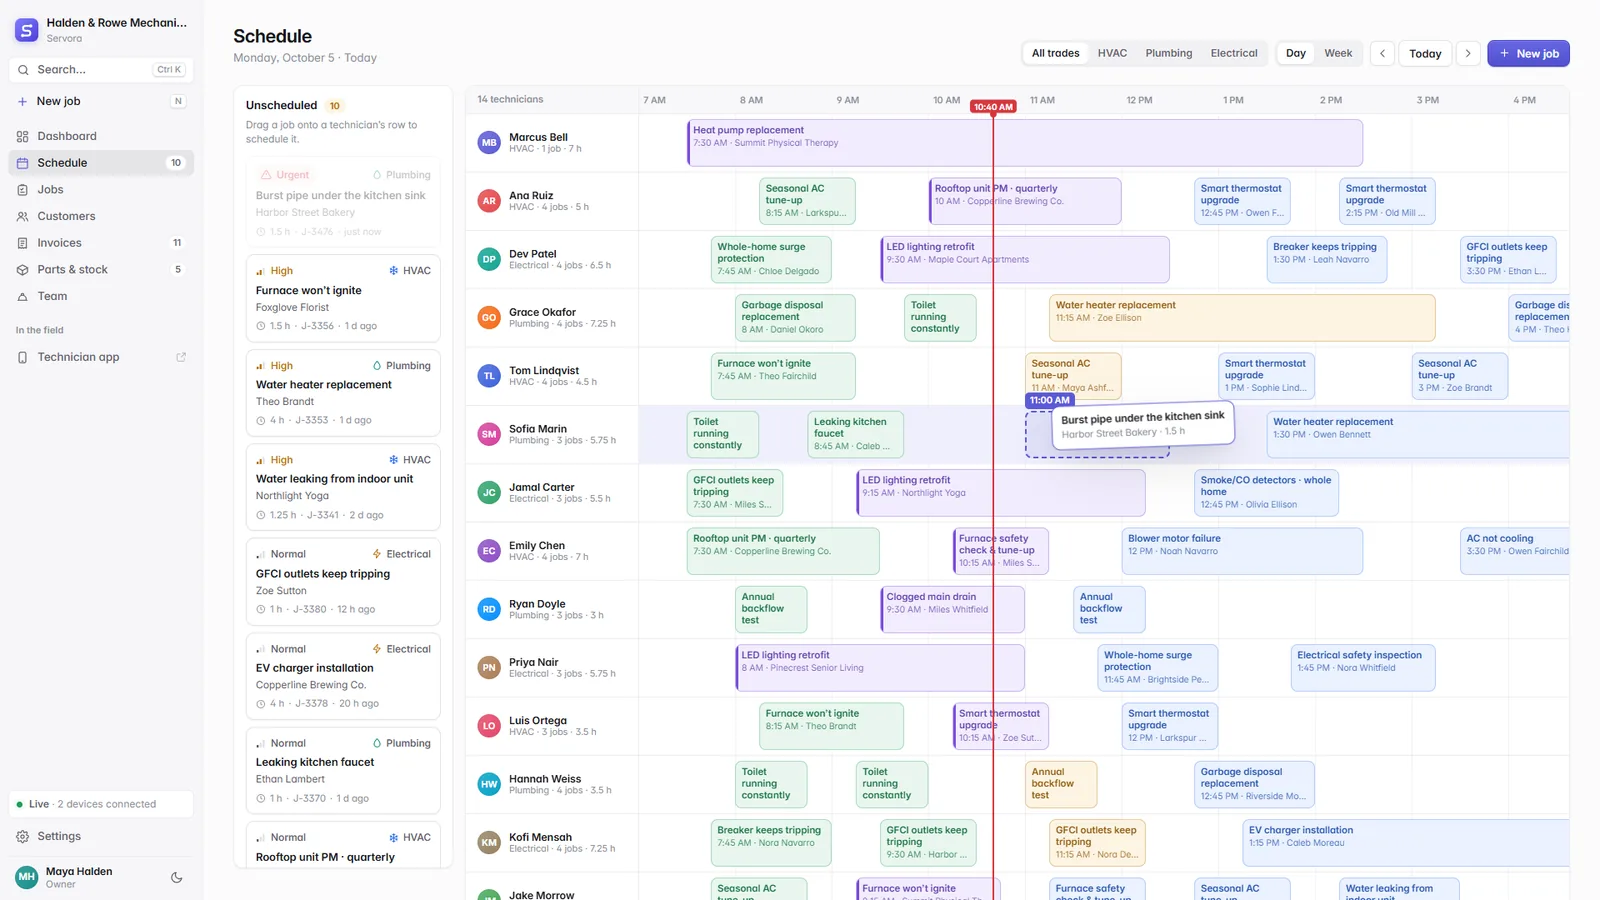Click the Servora logo icon
1600x900 pixels.
pyautogui.click(x=27, y=30)
